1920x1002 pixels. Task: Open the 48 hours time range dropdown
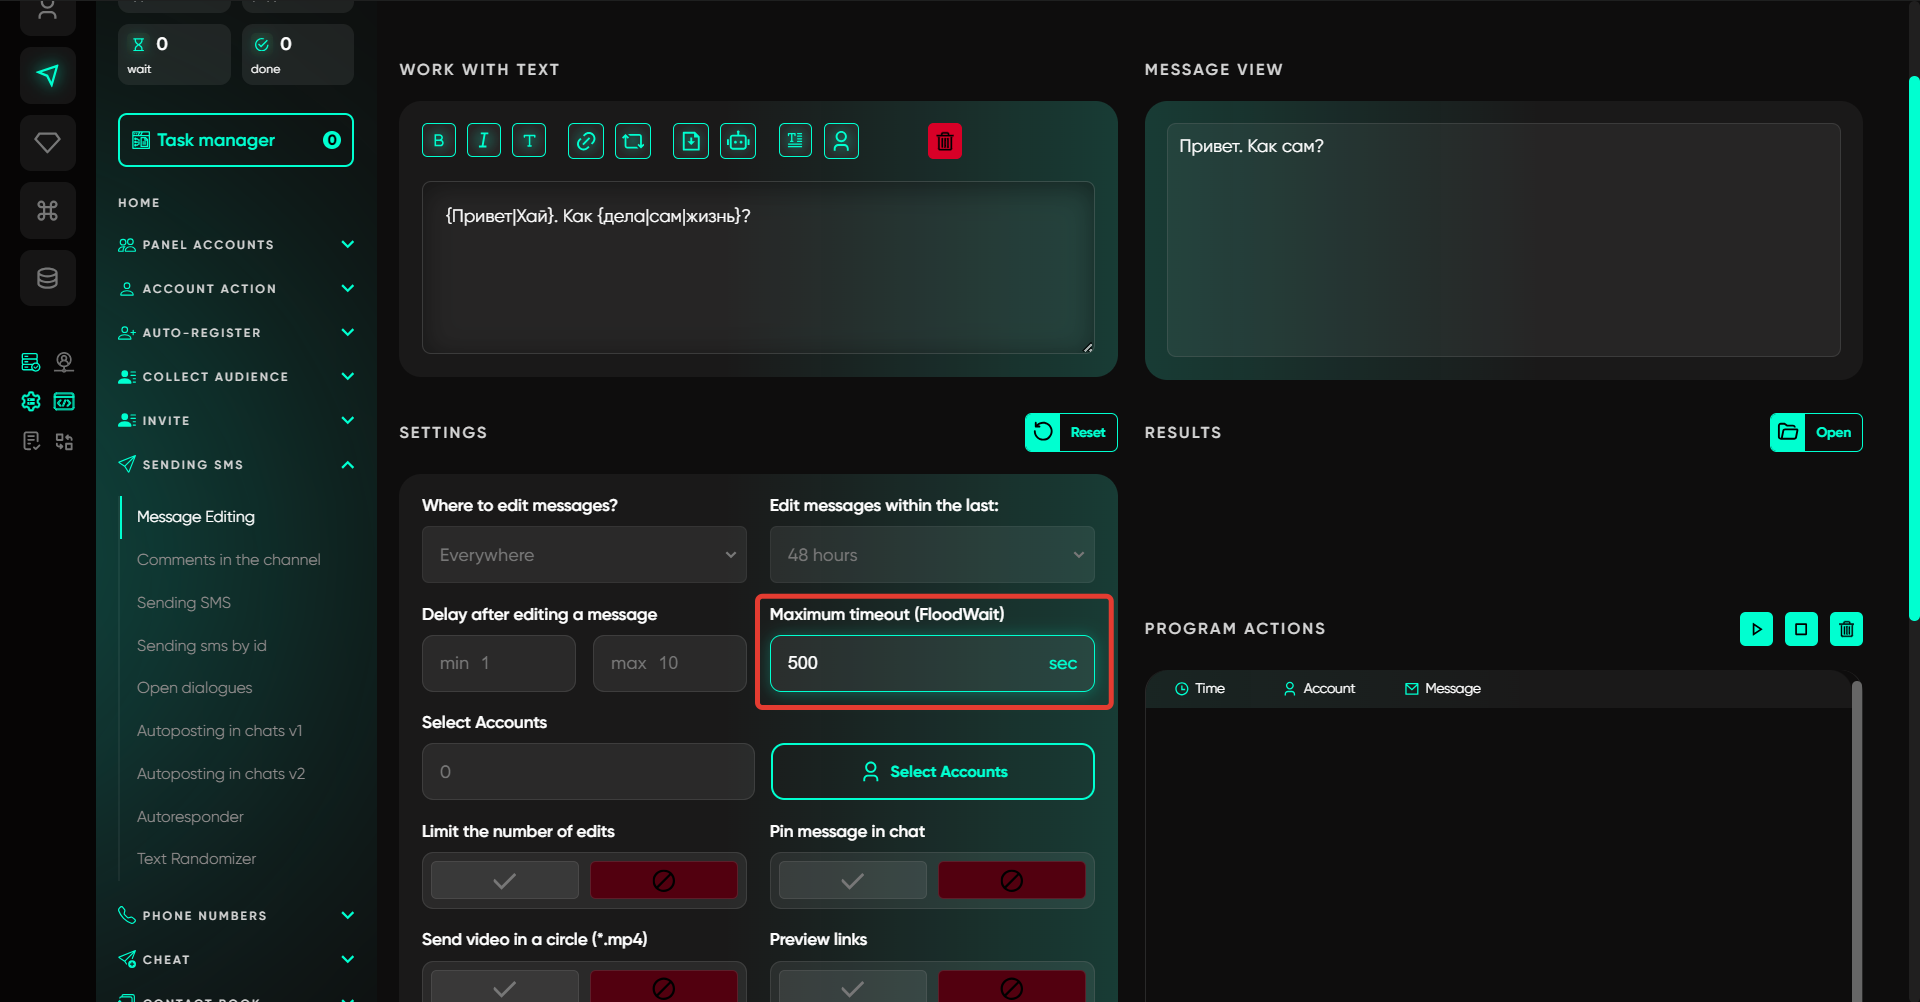coord(932,555)
